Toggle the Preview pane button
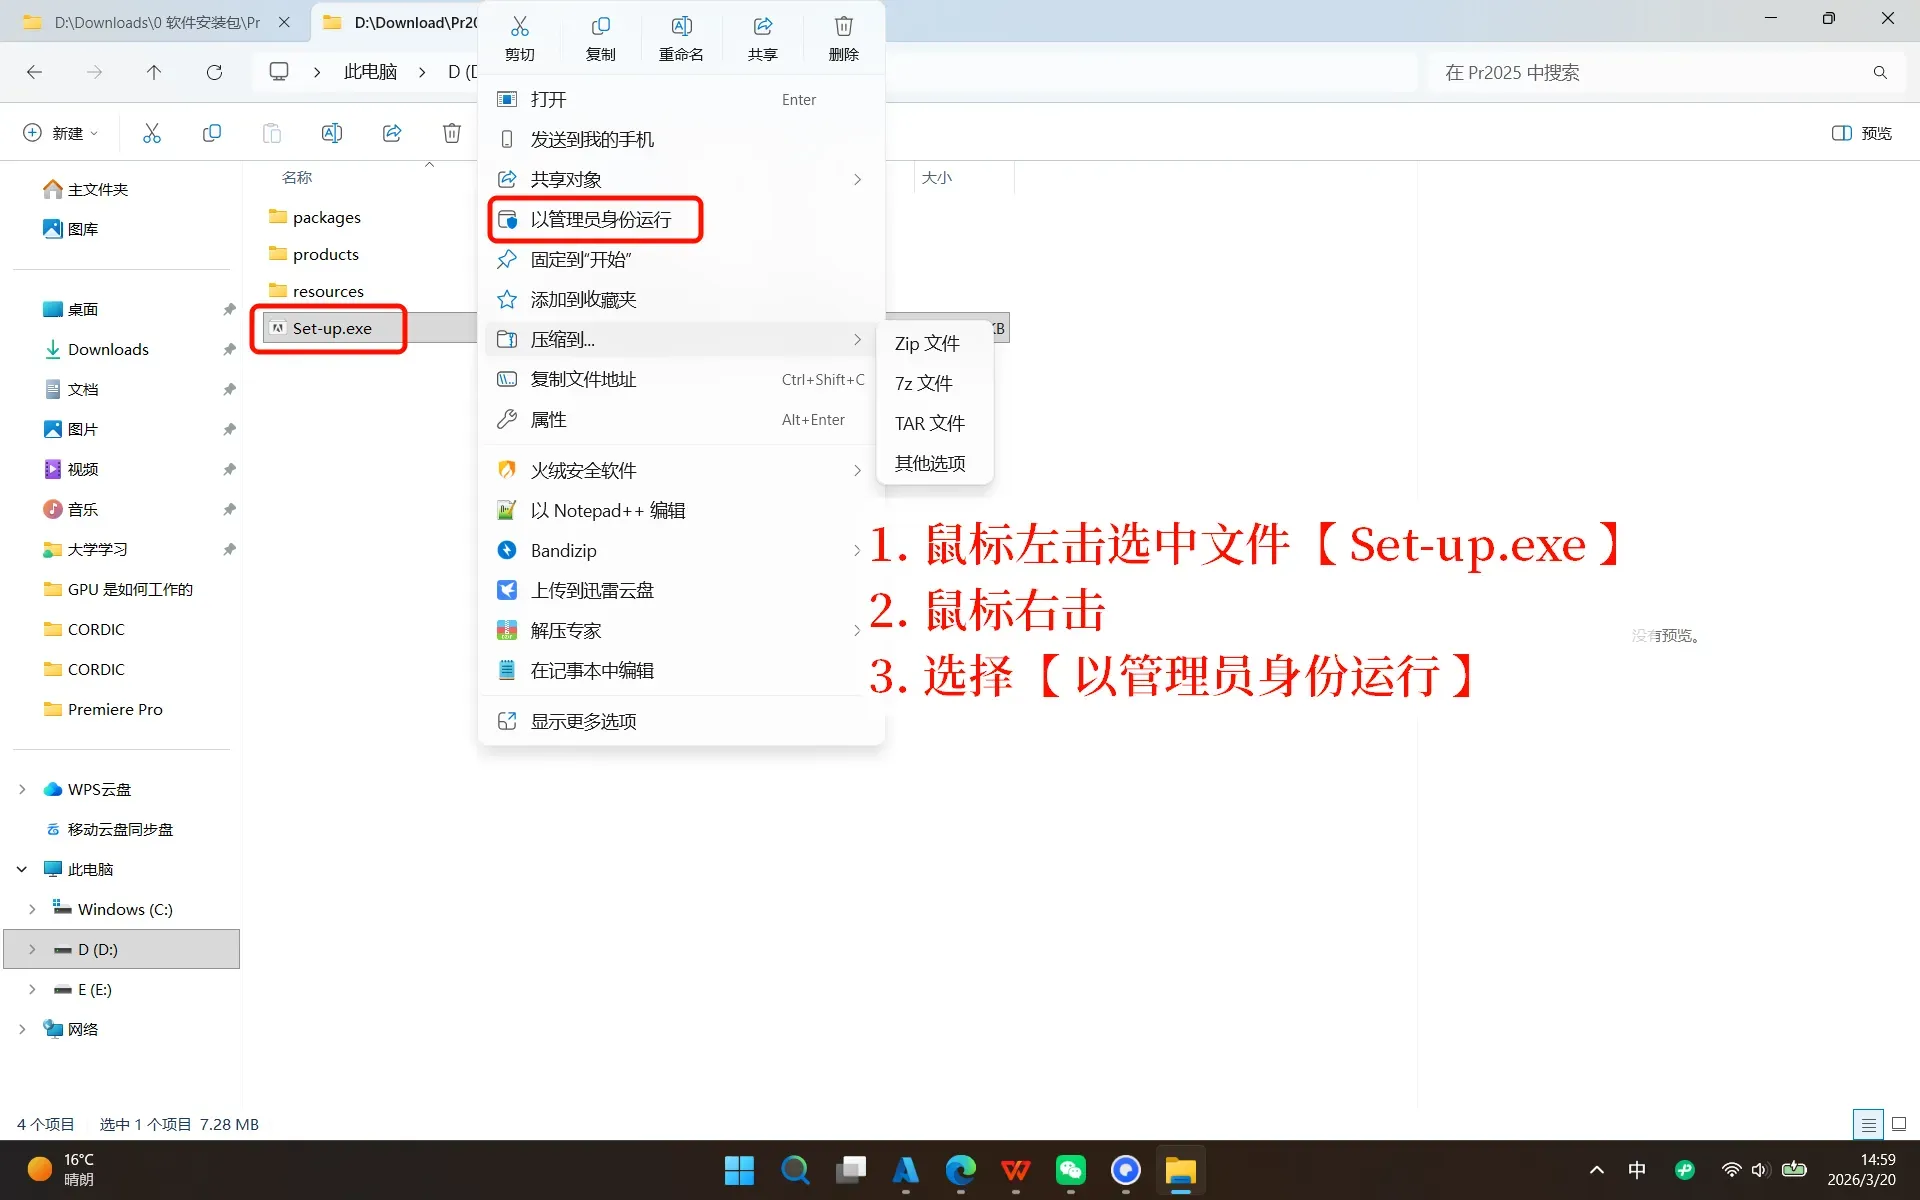1920x1200 pixels. click(1861, 133)
